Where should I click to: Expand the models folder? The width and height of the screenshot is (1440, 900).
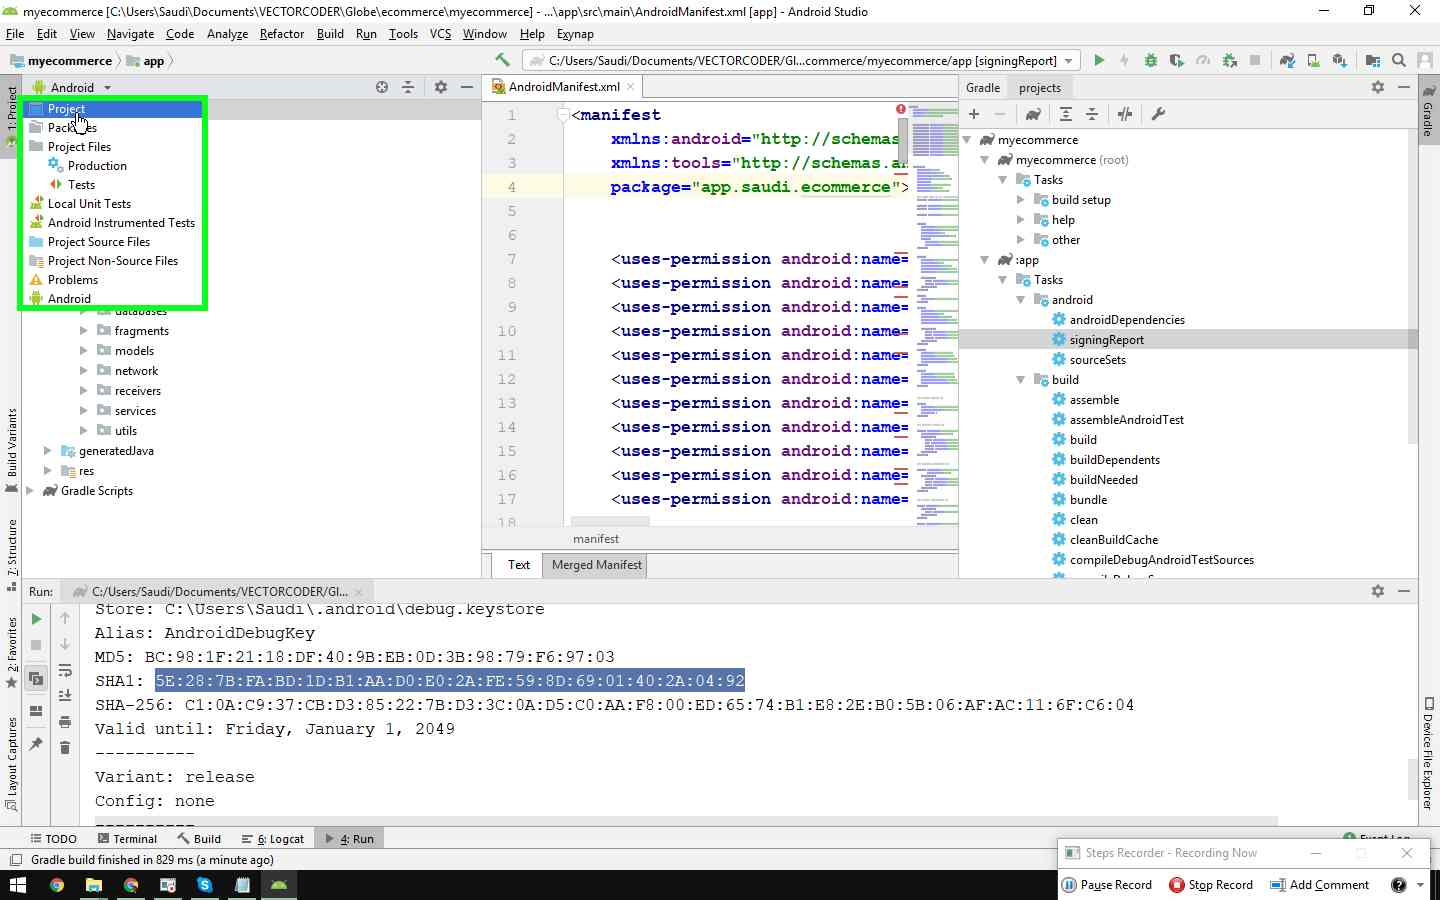coord(84,351)
